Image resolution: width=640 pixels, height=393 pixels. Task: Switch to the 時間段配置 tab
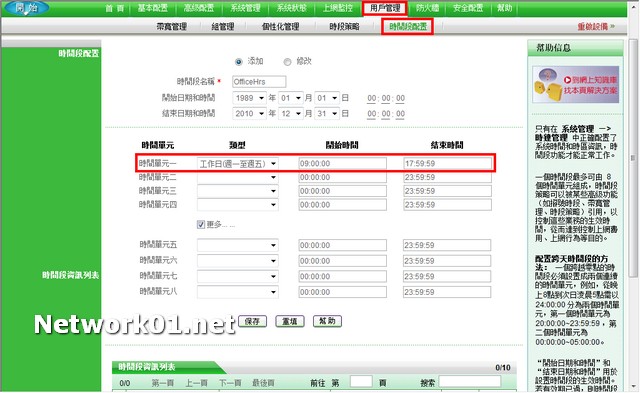(x=407, y=27)
